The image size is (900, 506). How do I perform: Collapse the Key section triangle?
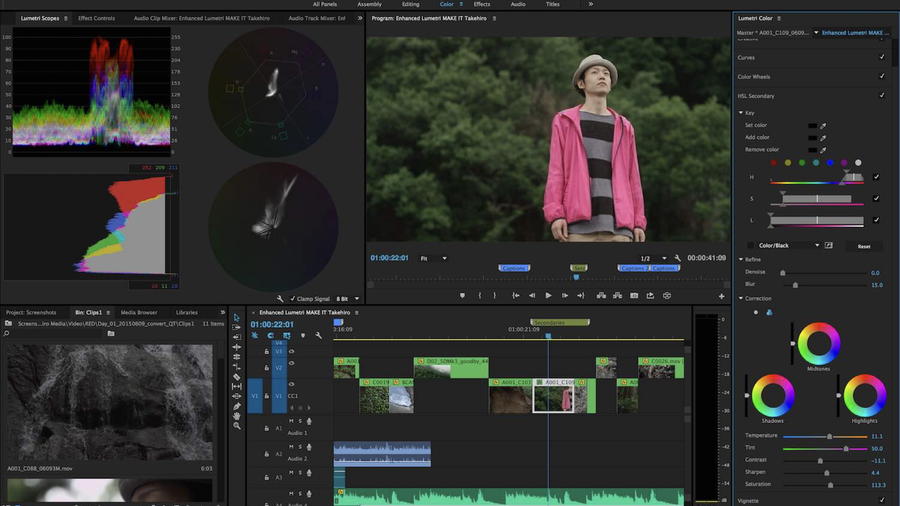point(741,113)
